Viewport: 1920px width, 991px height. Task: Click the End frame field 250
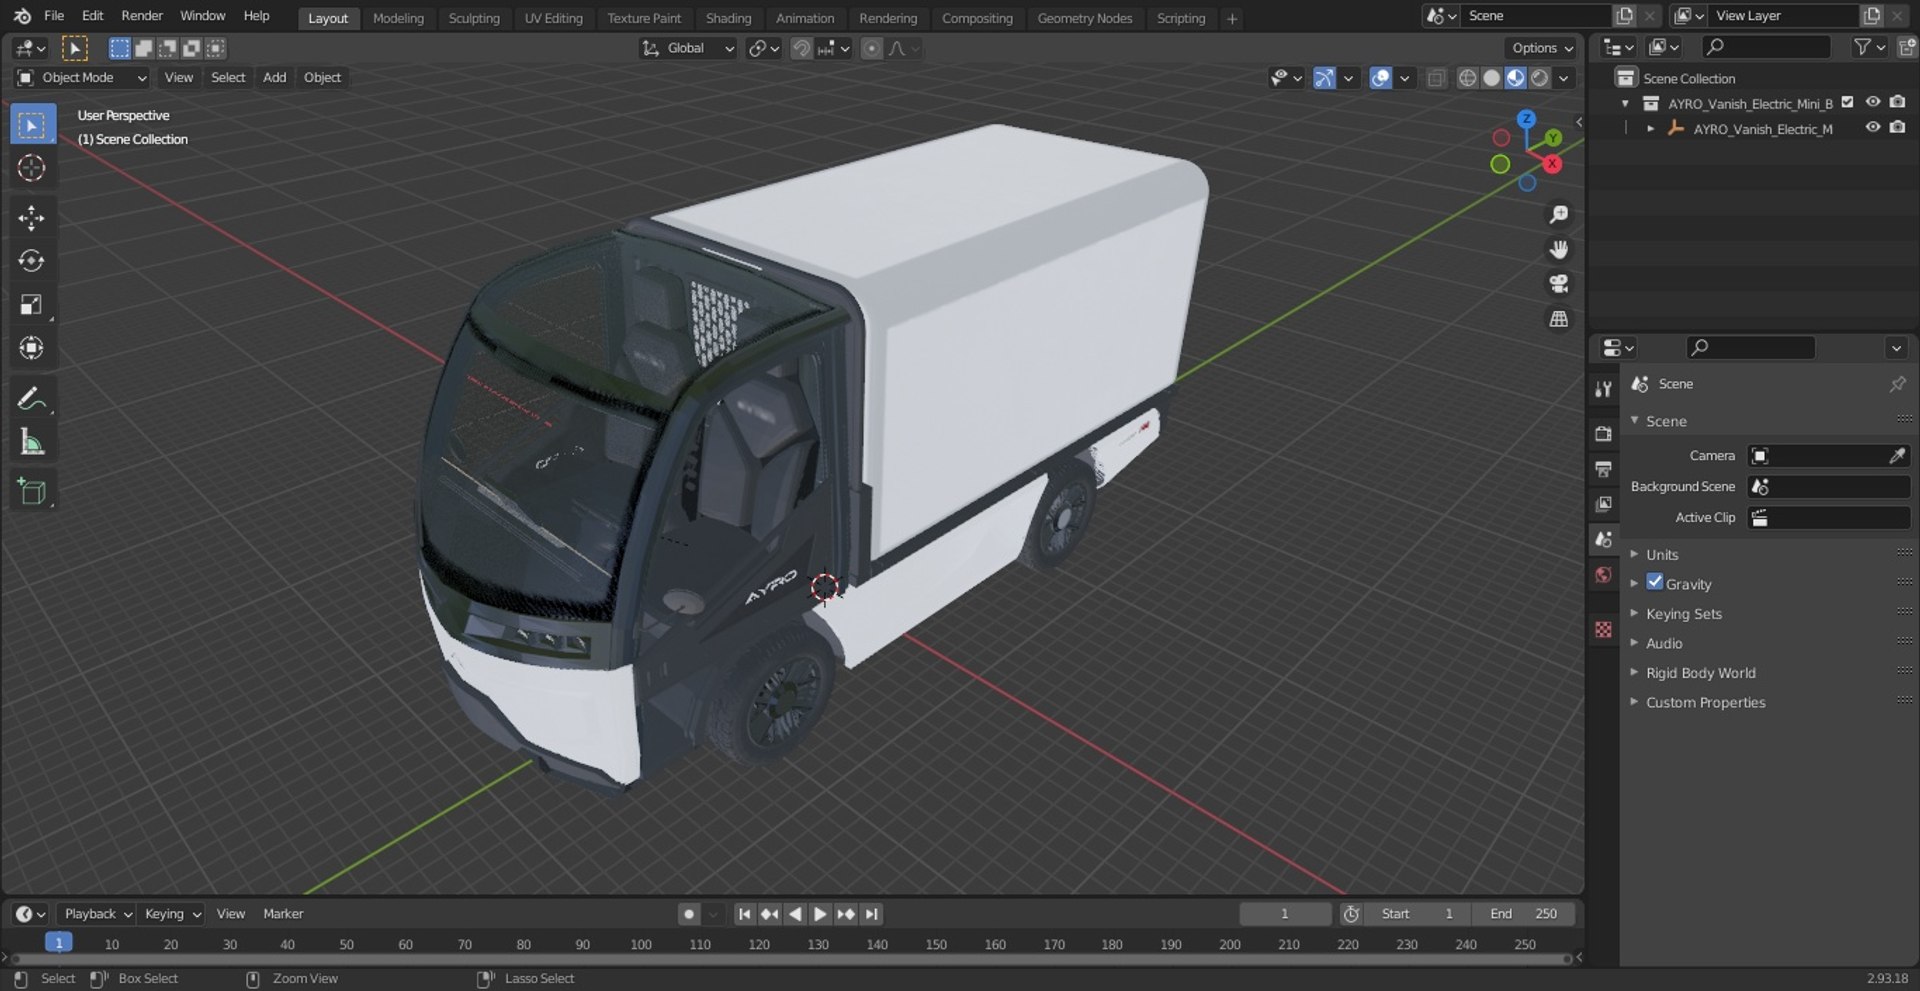pyautogui.click(x=1523, y=914)
